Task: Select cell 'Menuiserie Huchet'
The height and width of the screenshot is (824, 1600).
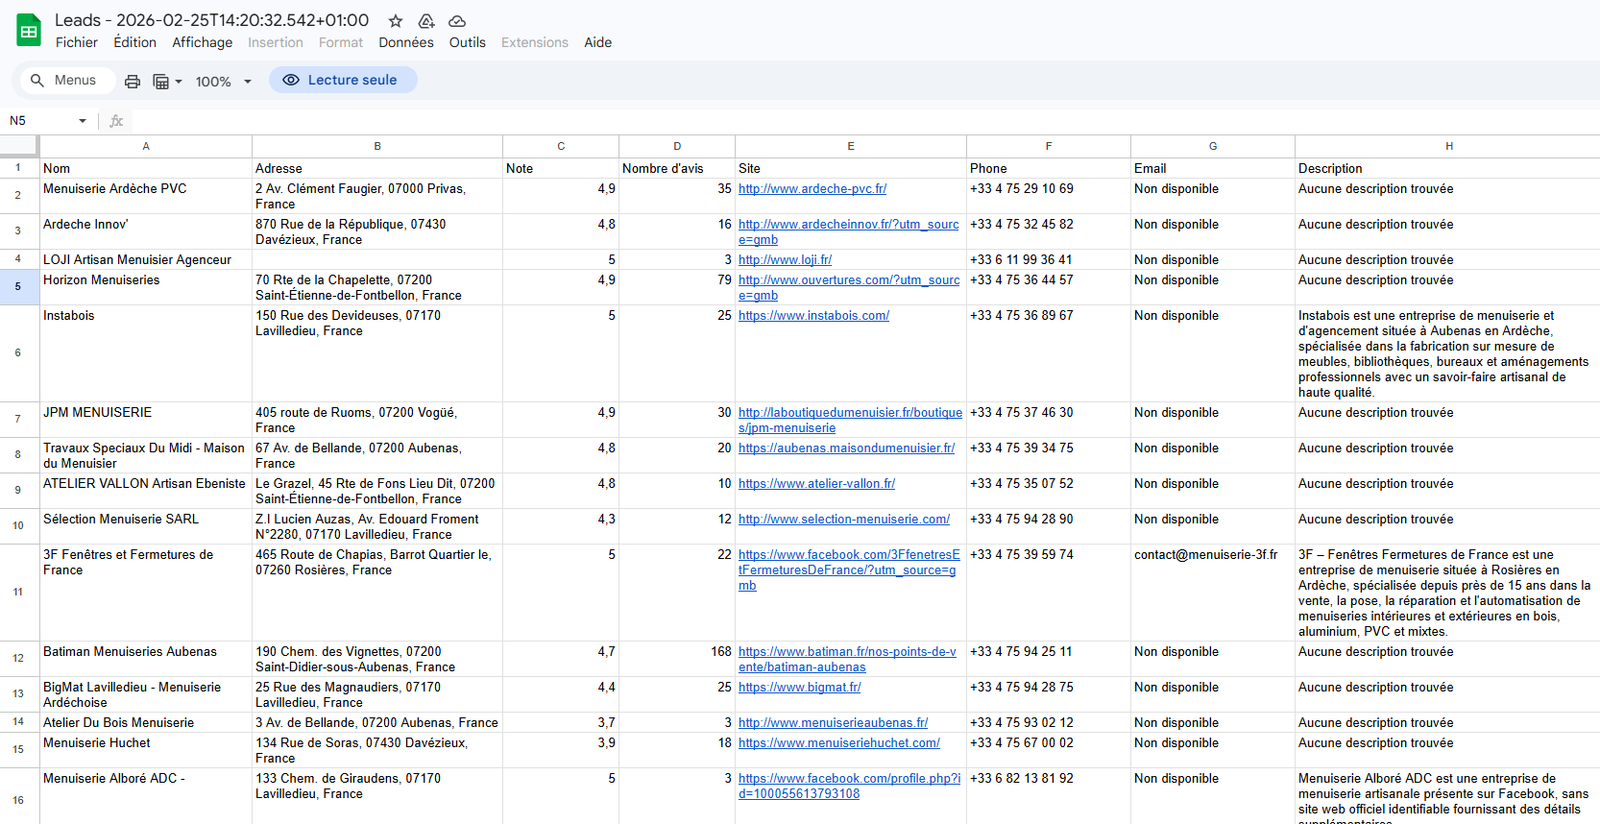Action: [146, 751]
